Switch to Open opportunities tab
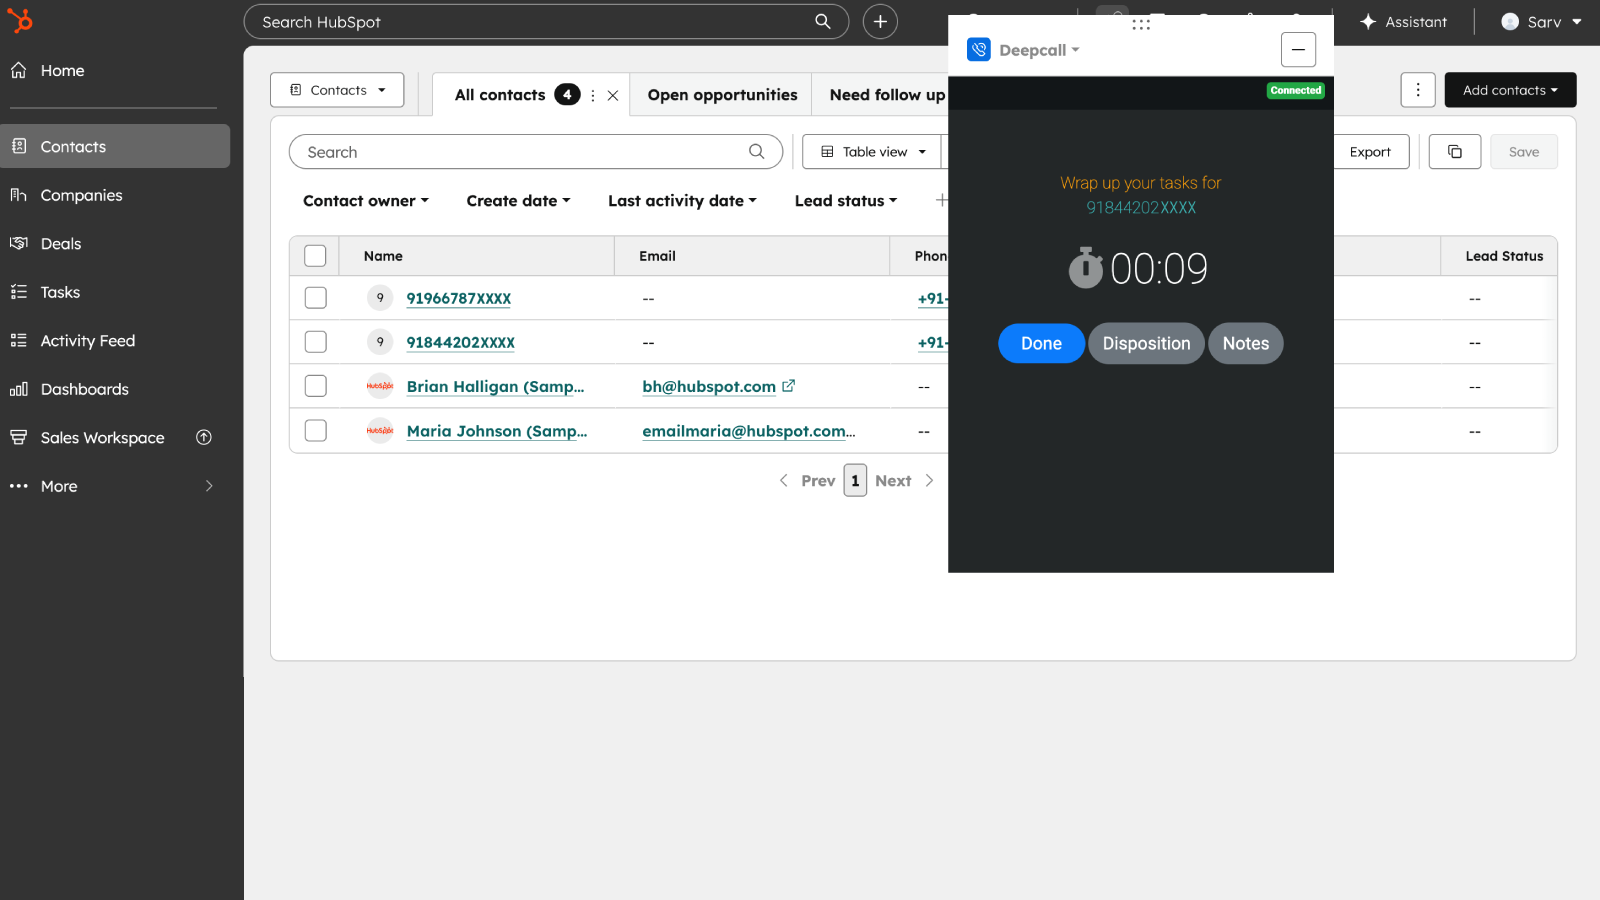This screenshot has width=1600, height=900. point(722,95)
